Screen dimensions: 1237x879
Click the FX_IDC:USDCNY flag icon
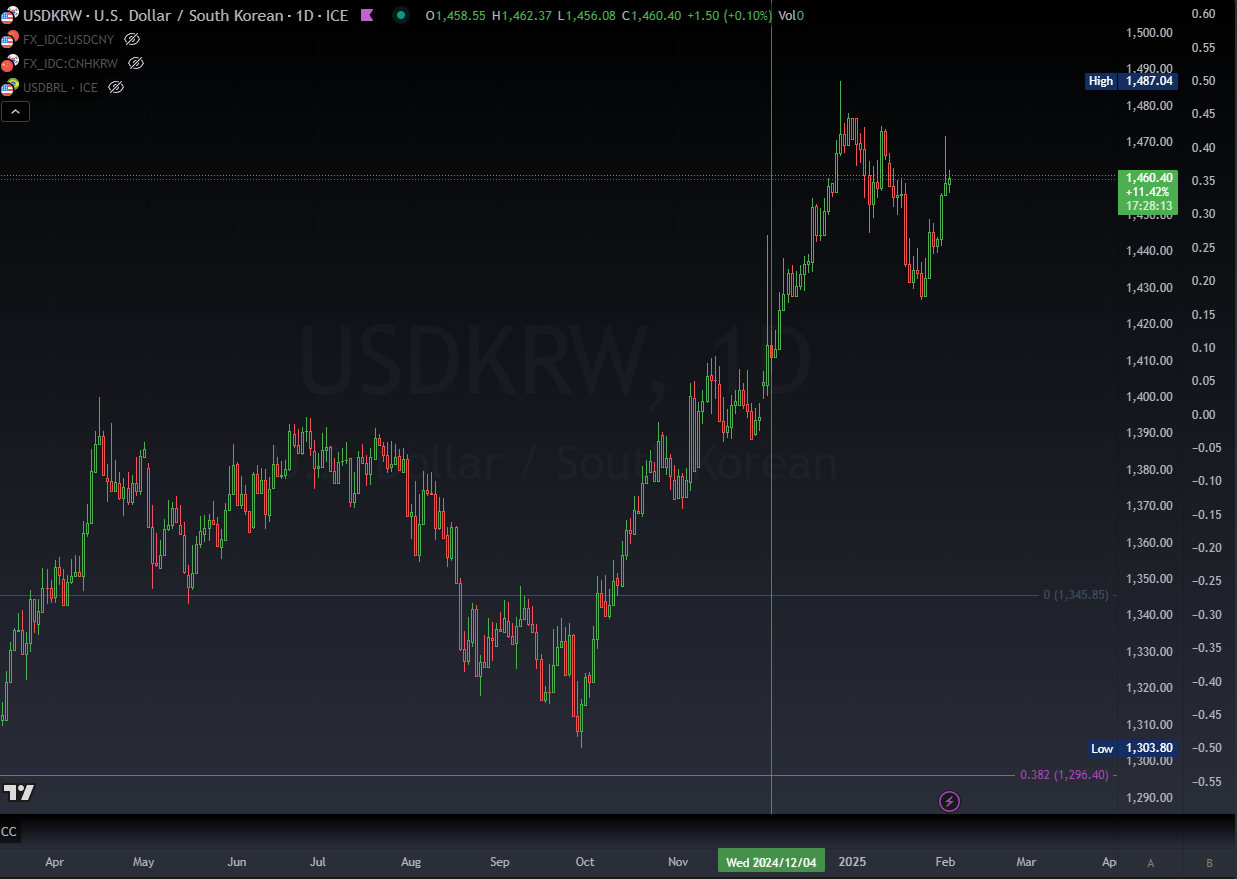pos(9,40)
